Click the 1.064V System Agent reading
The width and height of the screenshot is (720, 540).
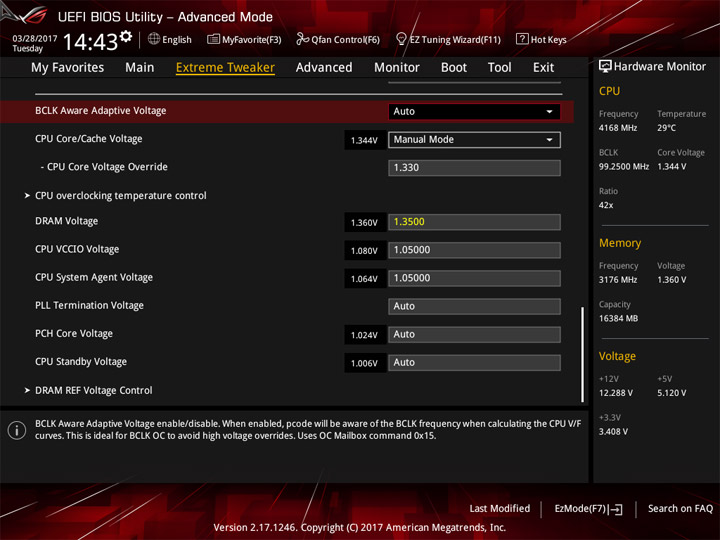pos(365,279)
